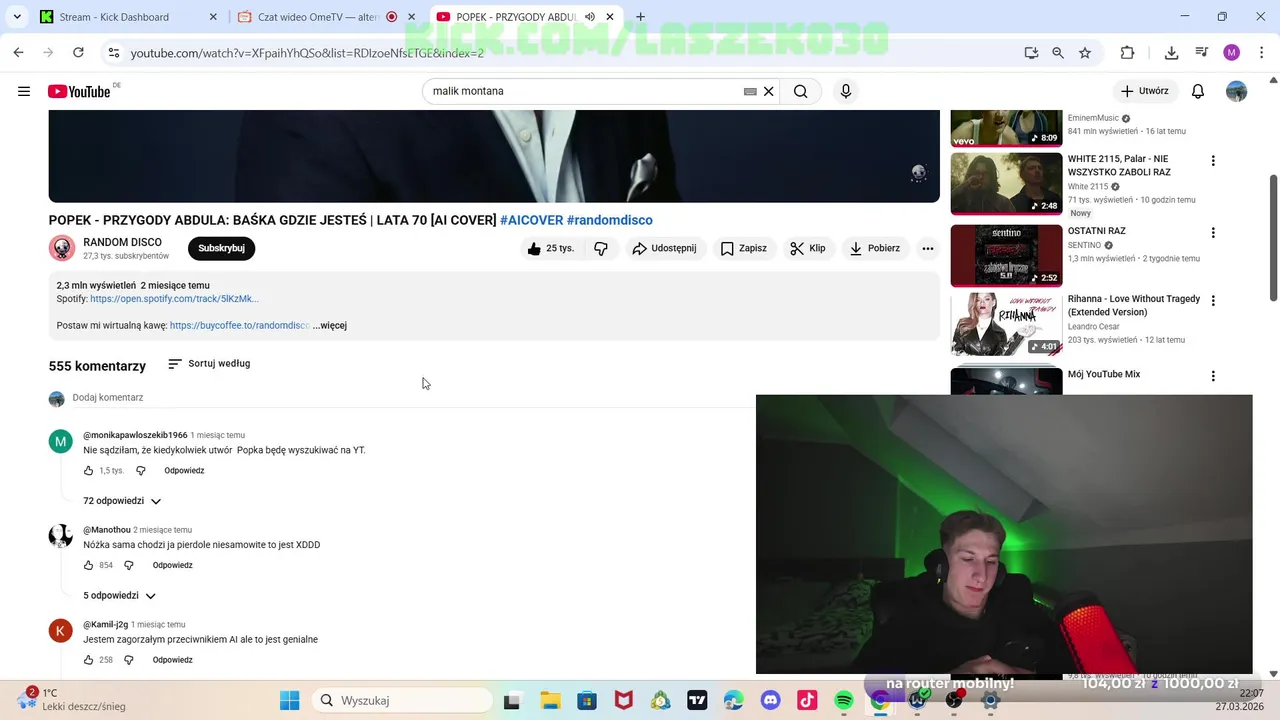Open #AICOVER hashtag link
This screenshot has height=720, width=1280.
pyautogui.click(x=531, y=220)
